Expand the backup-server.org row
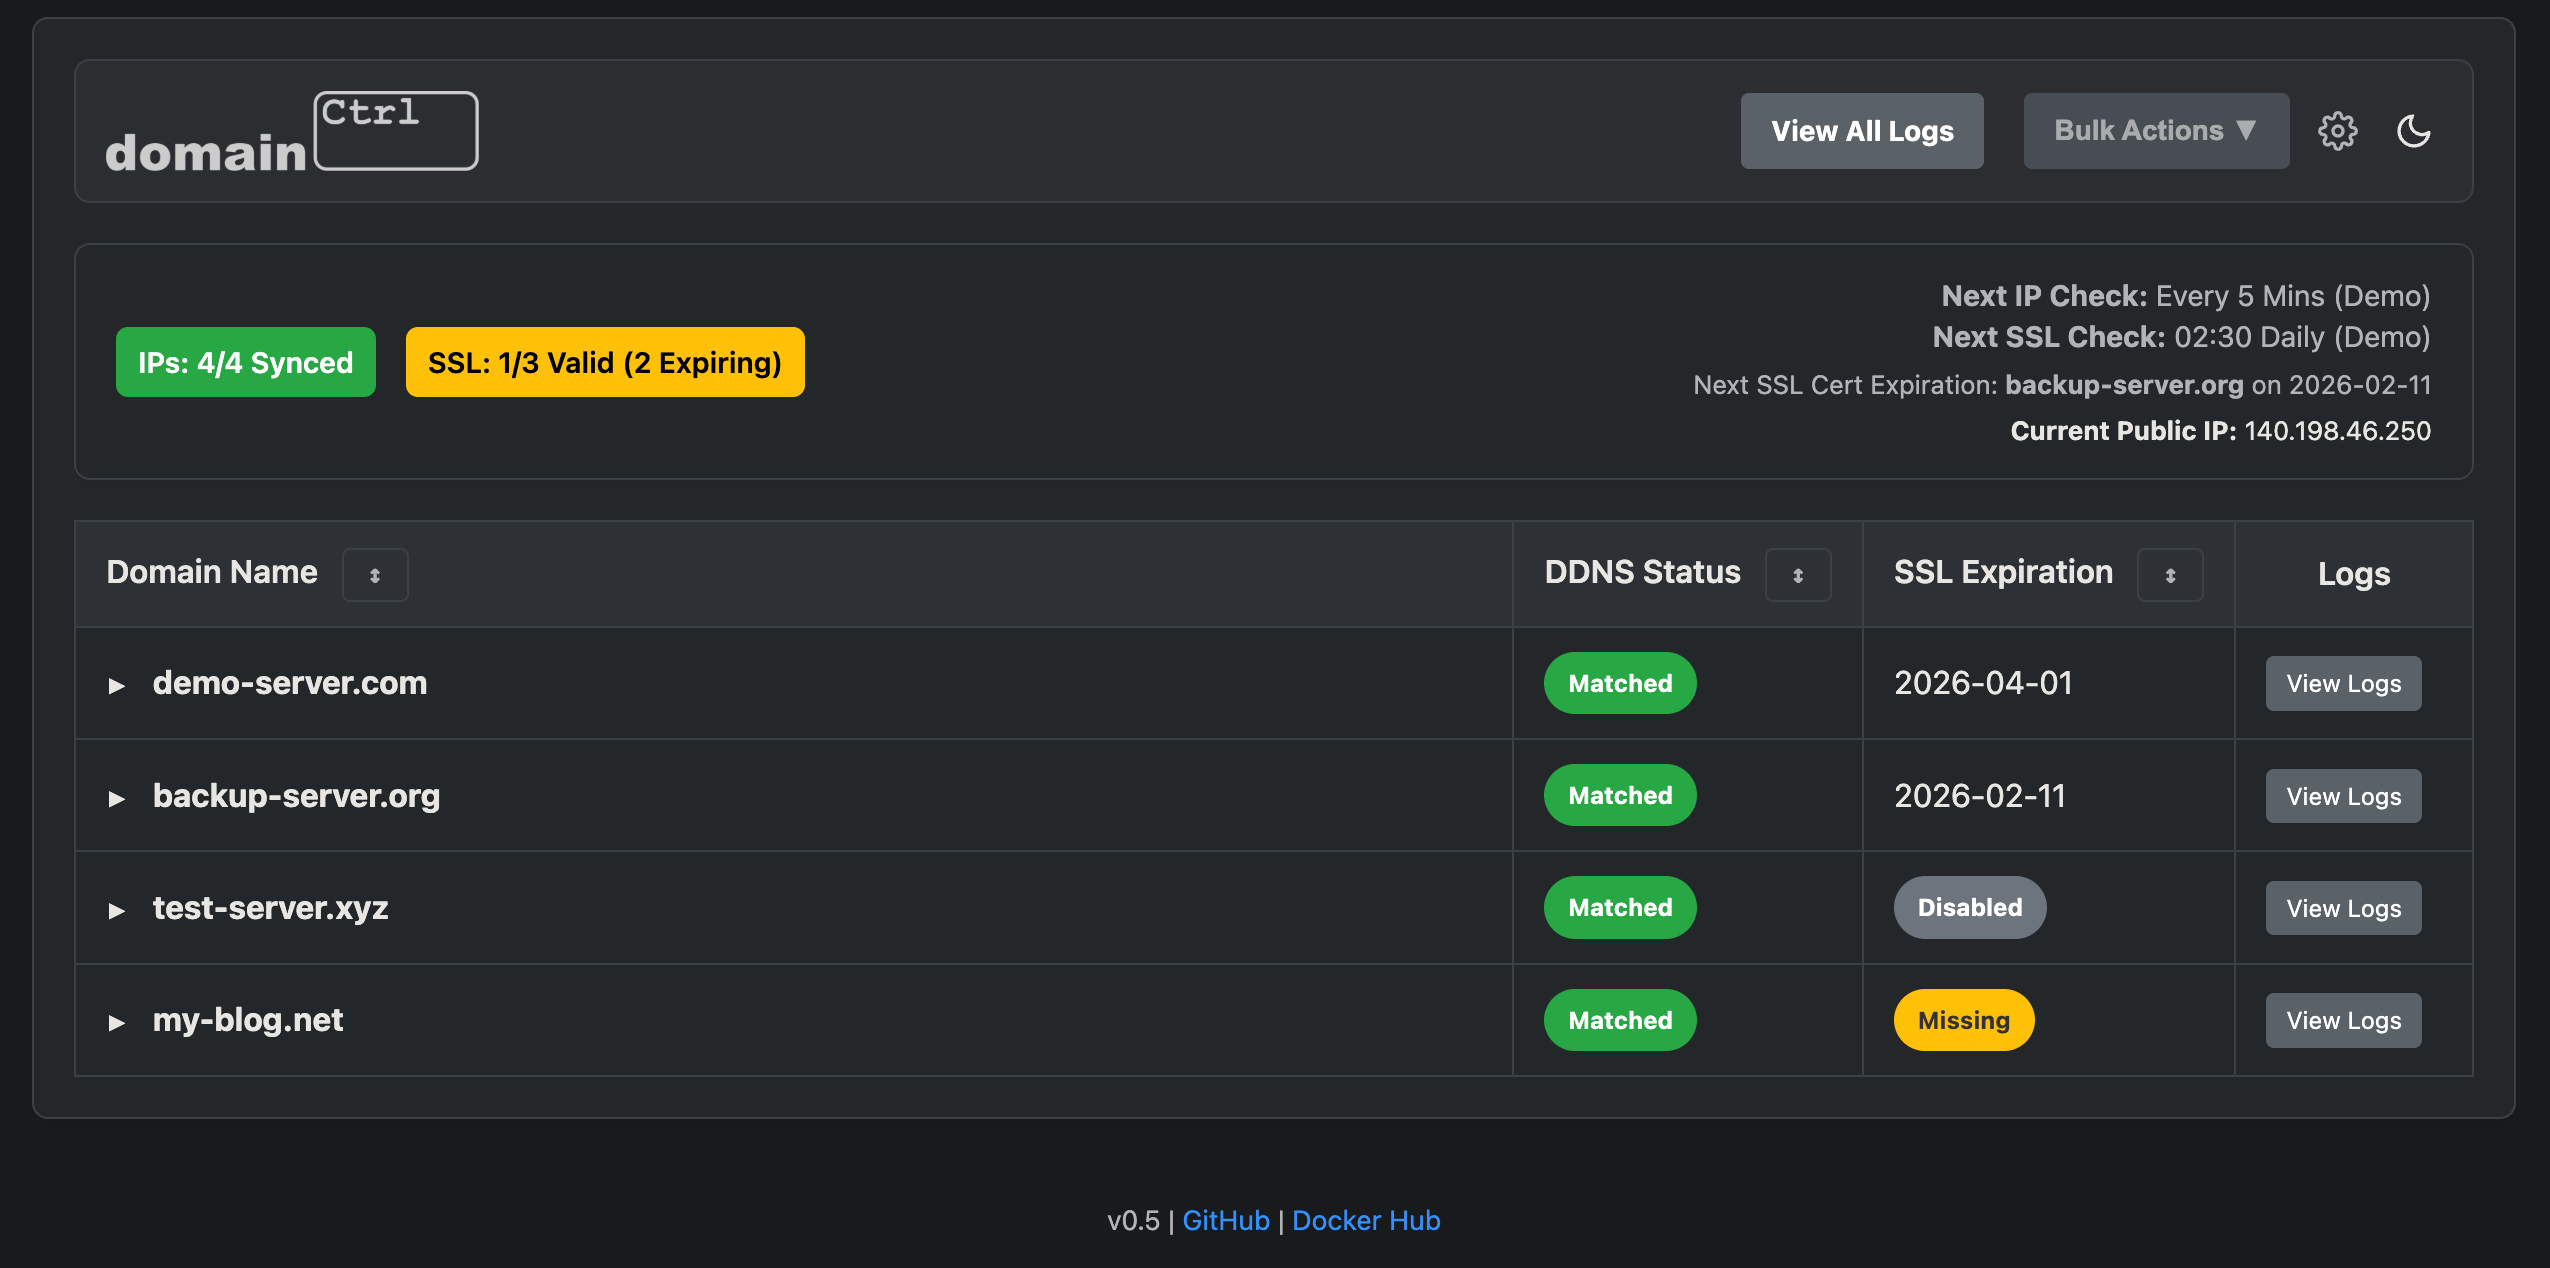 [x=117, y=798]
